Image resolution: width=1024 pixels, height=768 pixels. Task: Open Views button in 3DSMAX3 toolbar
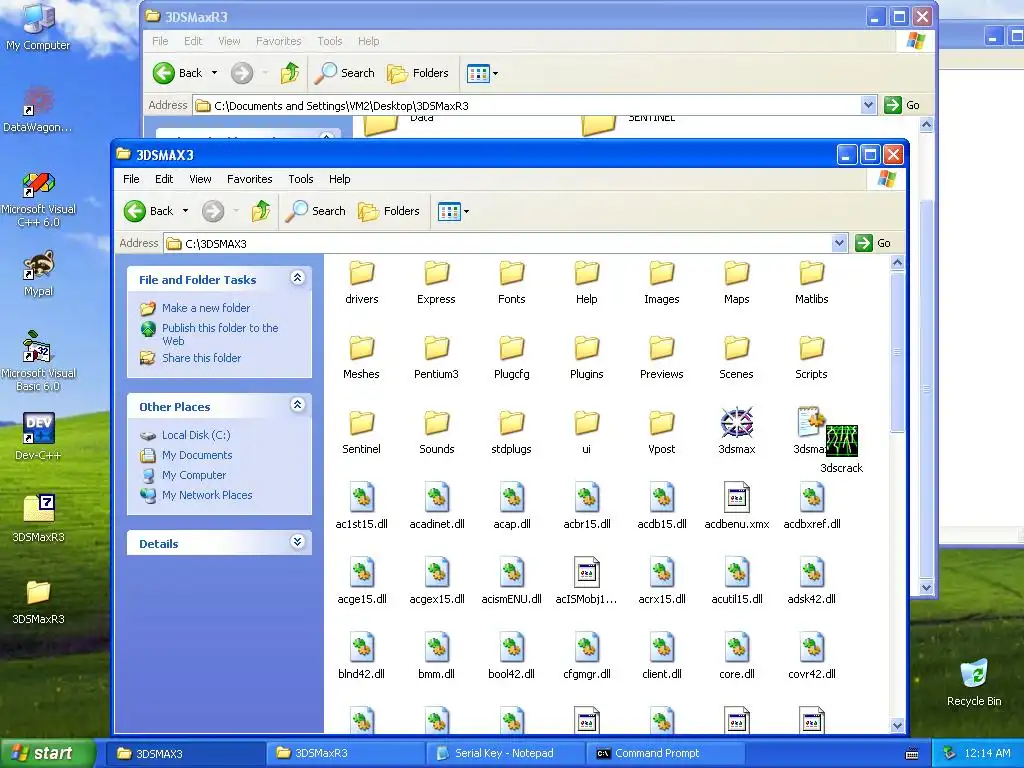[x=449, y=212]
